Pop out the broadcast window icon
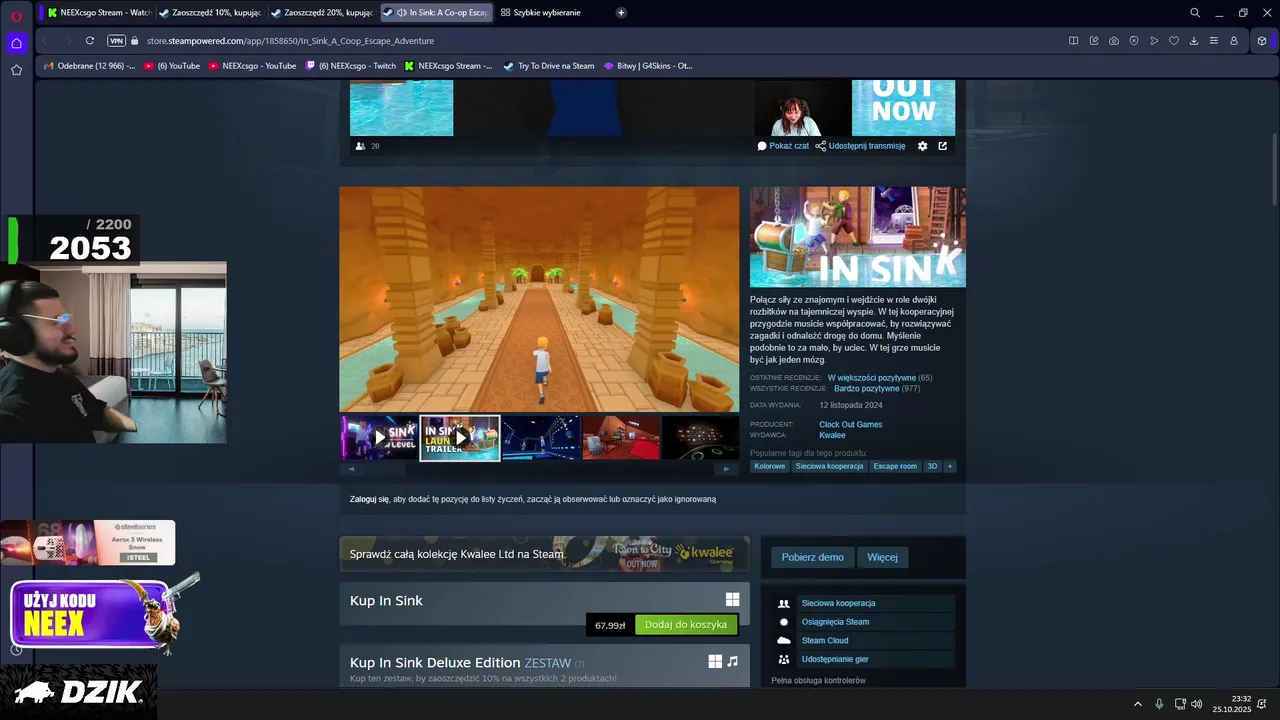The height and width of the screenshot is (720, 1280). [942, 146]
